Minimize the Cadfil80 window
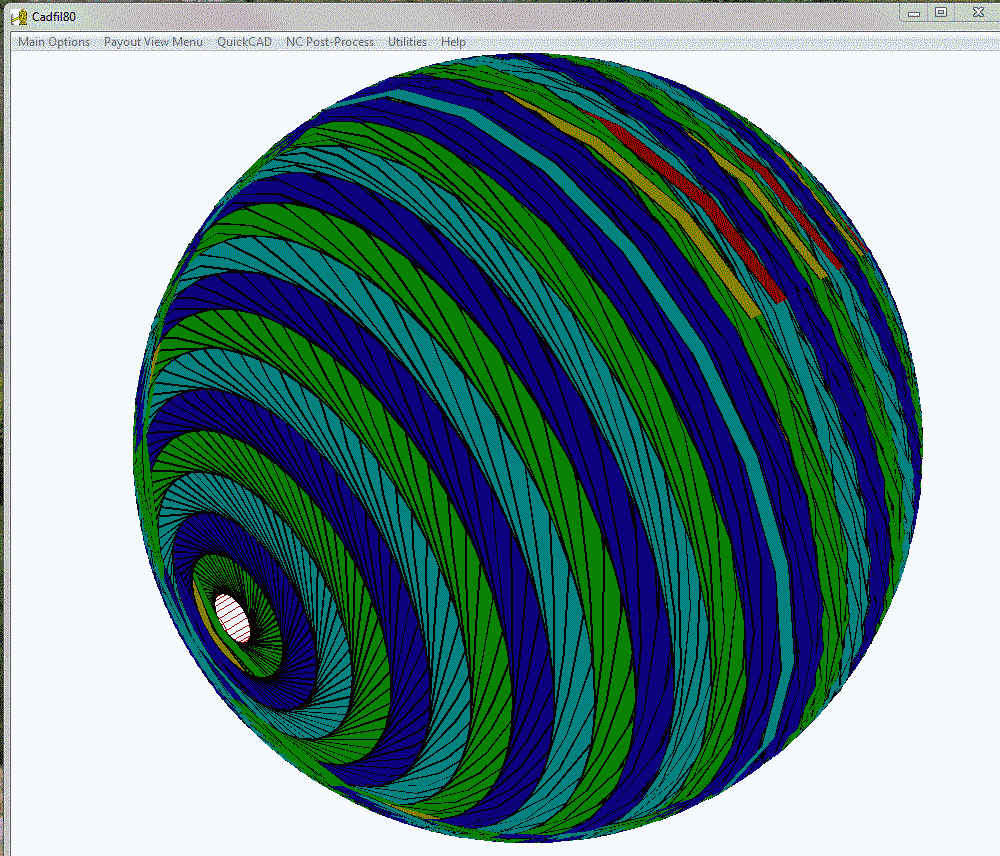Viewport: 1000px width, 856px height. click(x=913, y=13)
